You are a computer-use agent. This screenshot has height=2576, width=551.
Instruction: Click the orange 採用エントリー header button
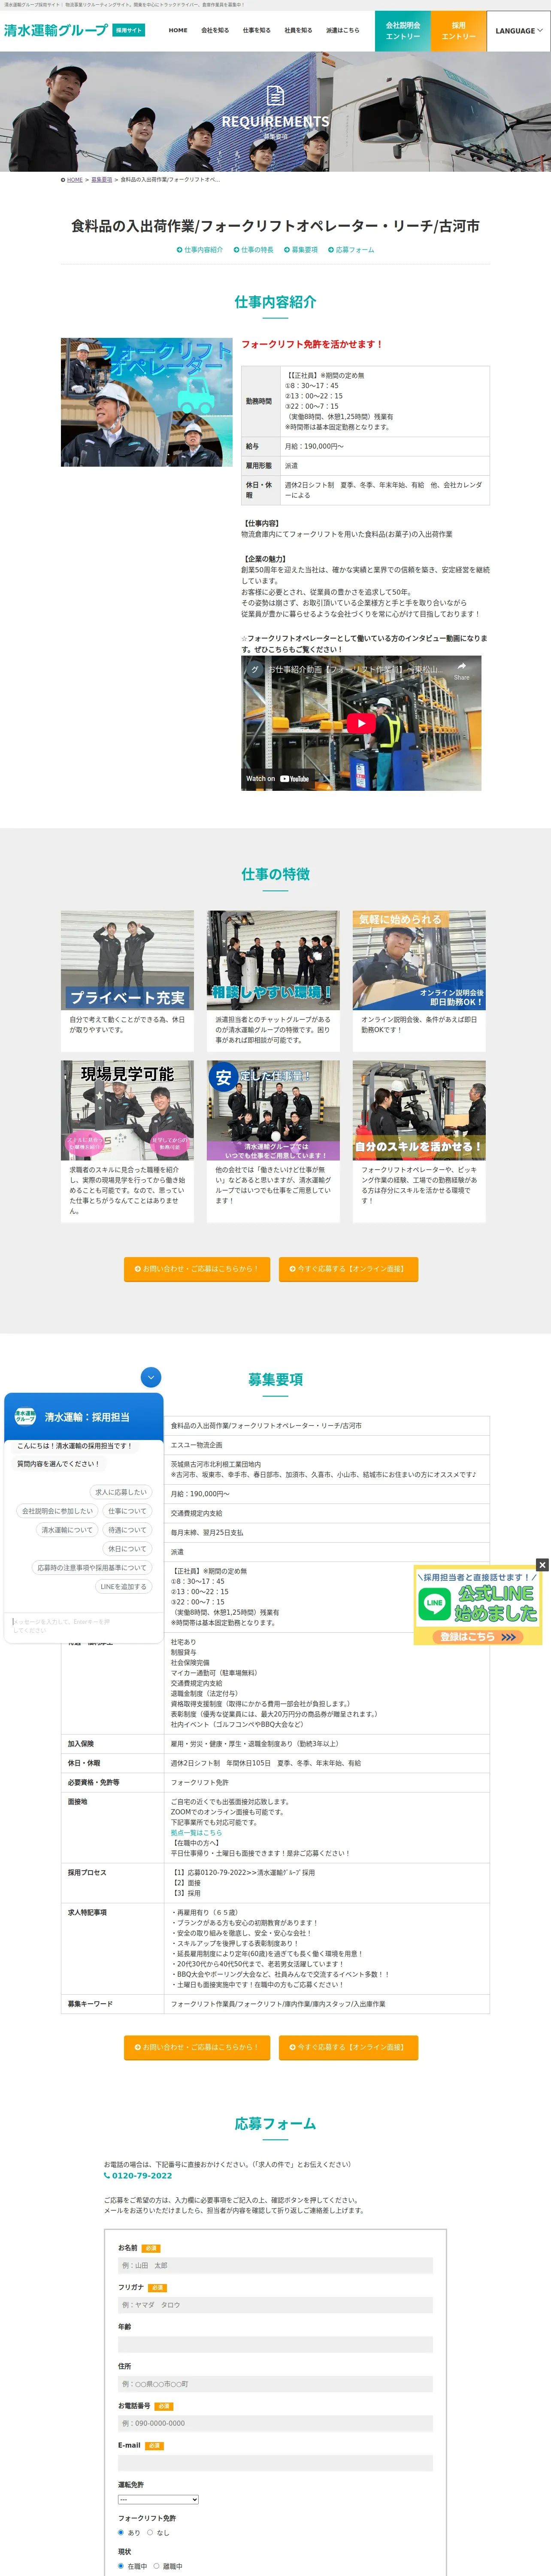click(x=459, y=31)
